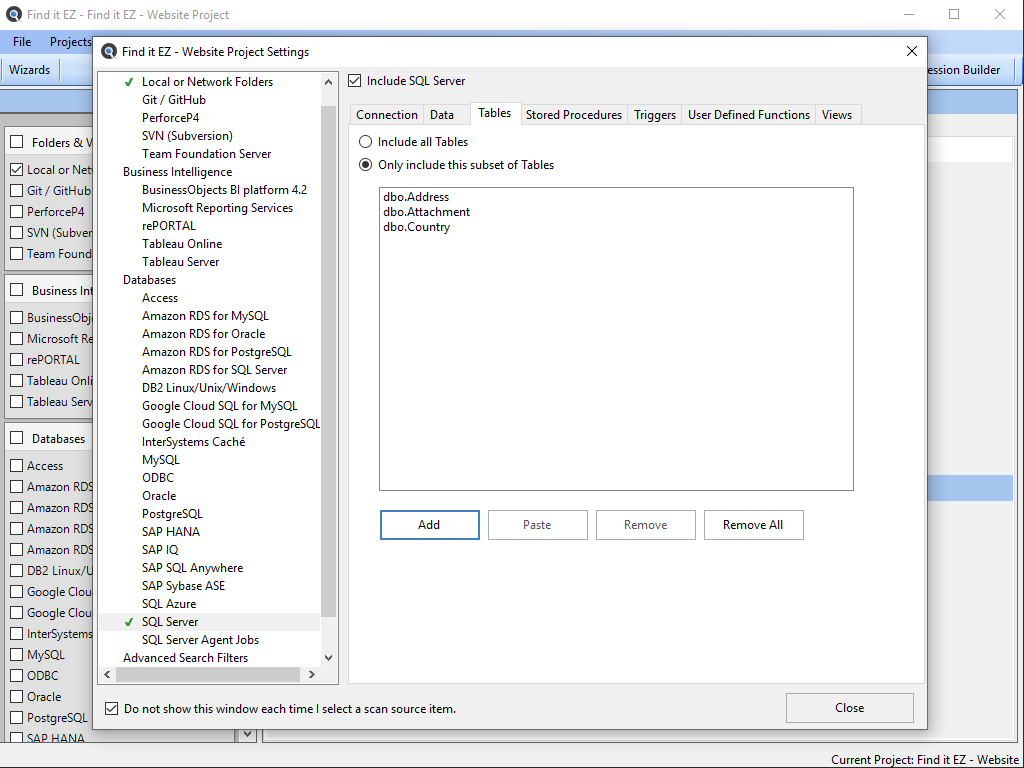Click the Find it EZ dialog logo icon
Image resolution: width=1024 pixels, height=768 pixels.
tap(110, 52)
